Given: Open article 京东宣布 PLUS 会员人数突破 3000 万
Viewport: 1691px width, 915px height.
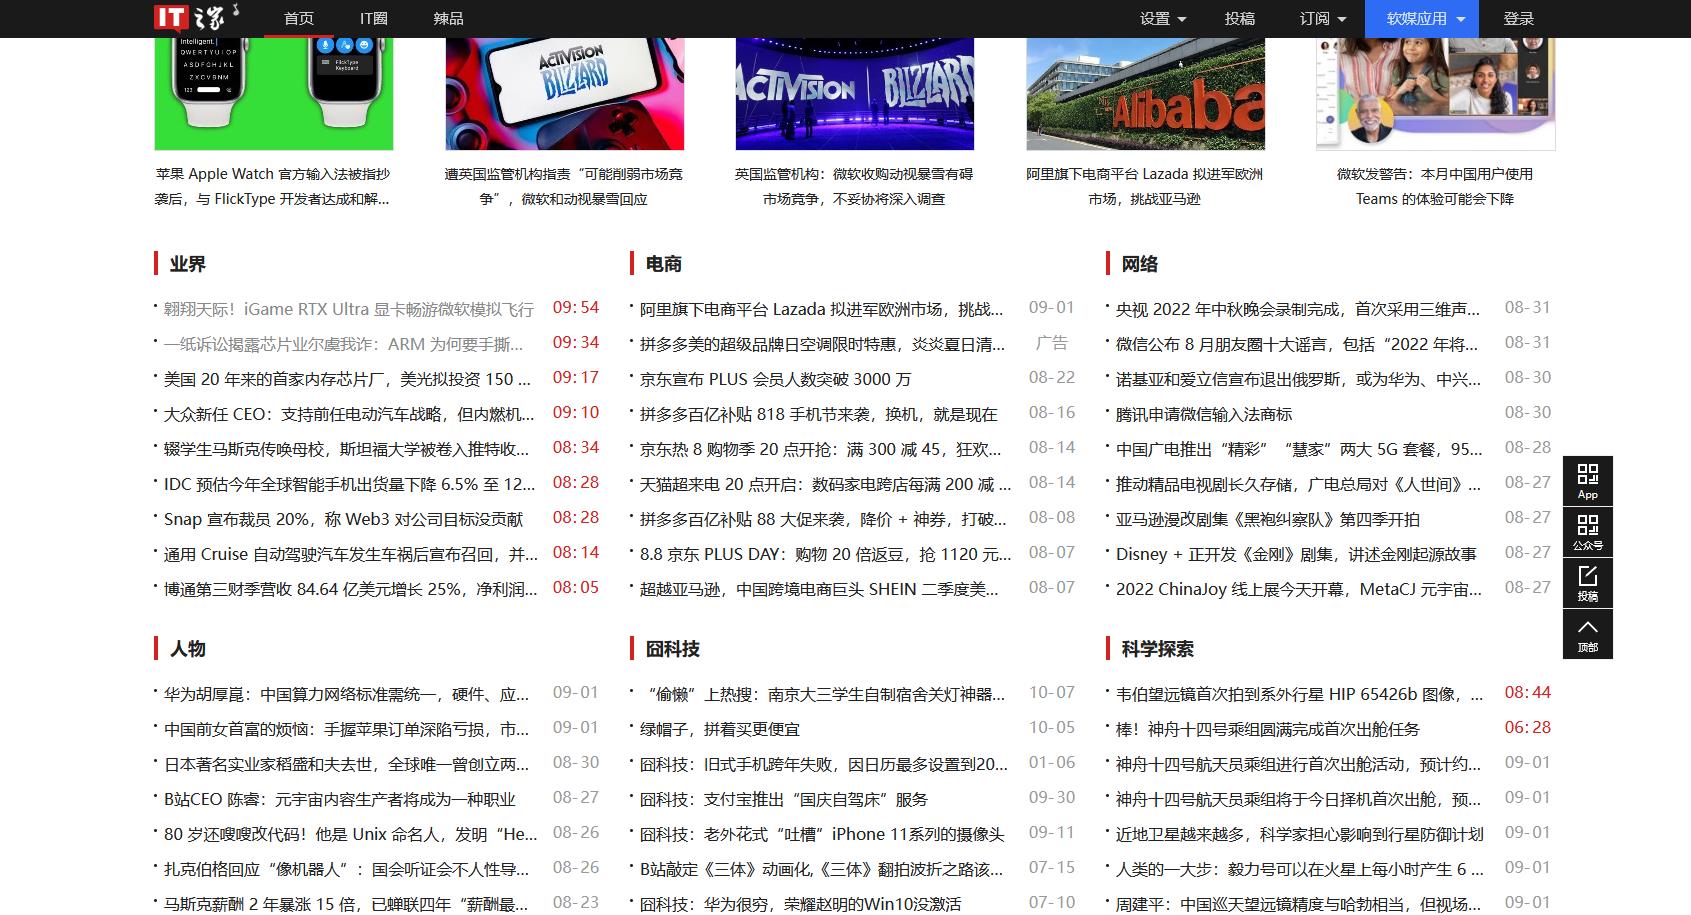Looking at the screenshot, I should (776, 379).
